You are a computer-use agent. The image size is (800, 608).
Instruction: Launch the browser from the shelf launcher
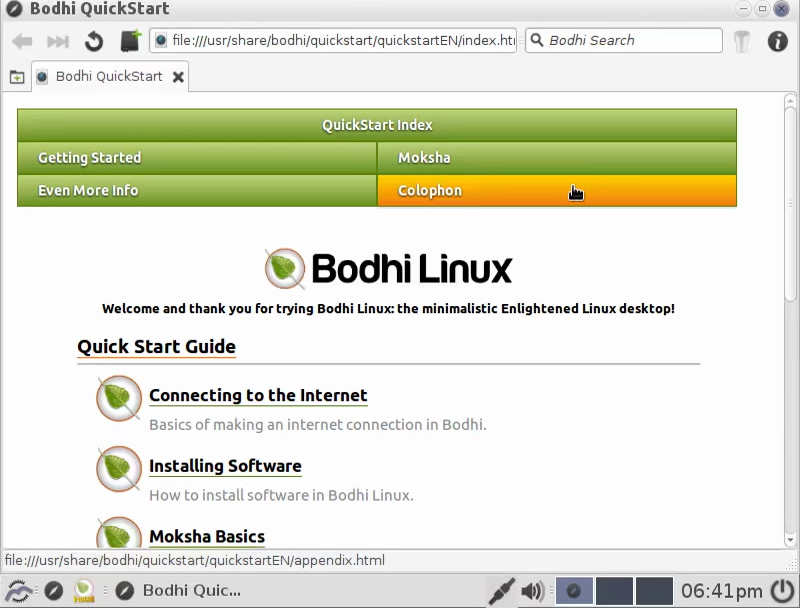pyautogui.click(x=54, y=591)
